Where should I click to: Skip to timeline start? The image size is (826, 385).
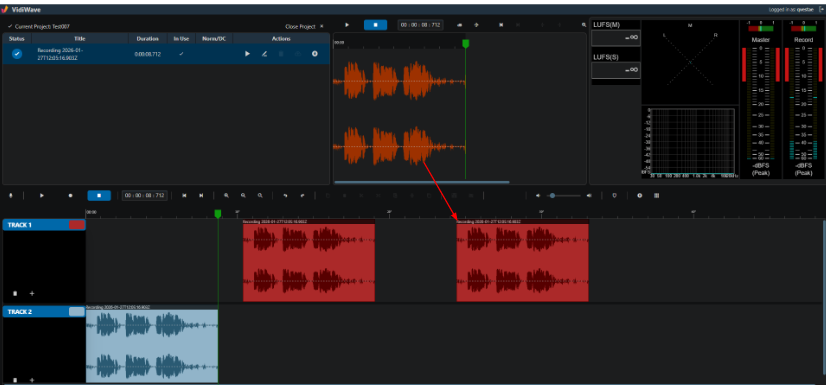(x=184, y=195)
